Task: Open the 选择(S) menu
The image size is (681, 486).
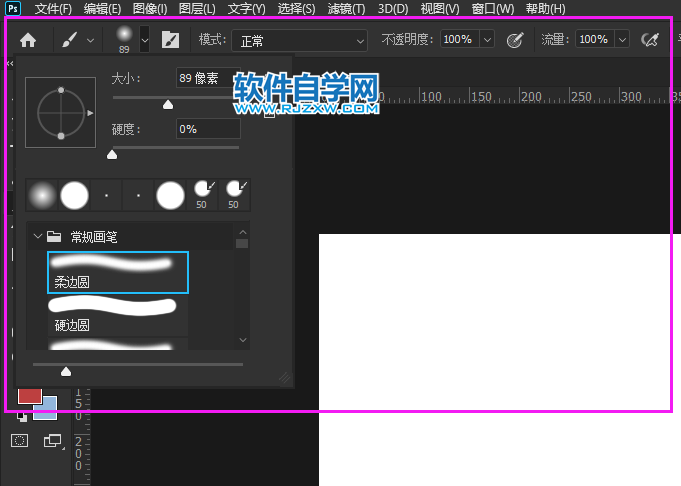Action: pos(296,9)
